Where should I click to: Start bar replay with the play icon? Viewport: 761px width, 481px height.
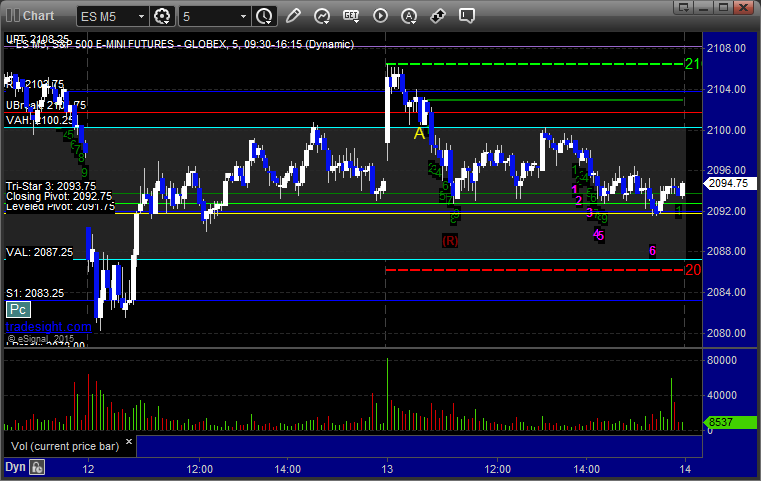380,16
